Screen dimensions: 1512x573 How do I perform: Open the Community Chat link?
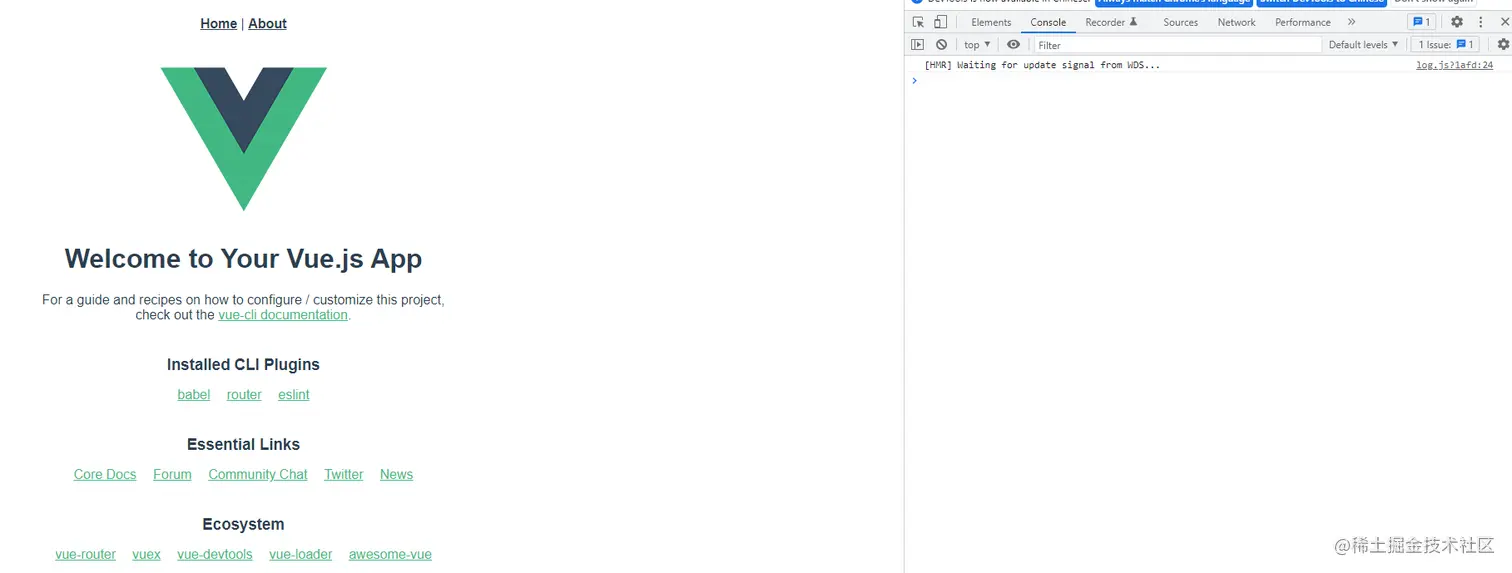pyautogui.click(x=258, y=475)
